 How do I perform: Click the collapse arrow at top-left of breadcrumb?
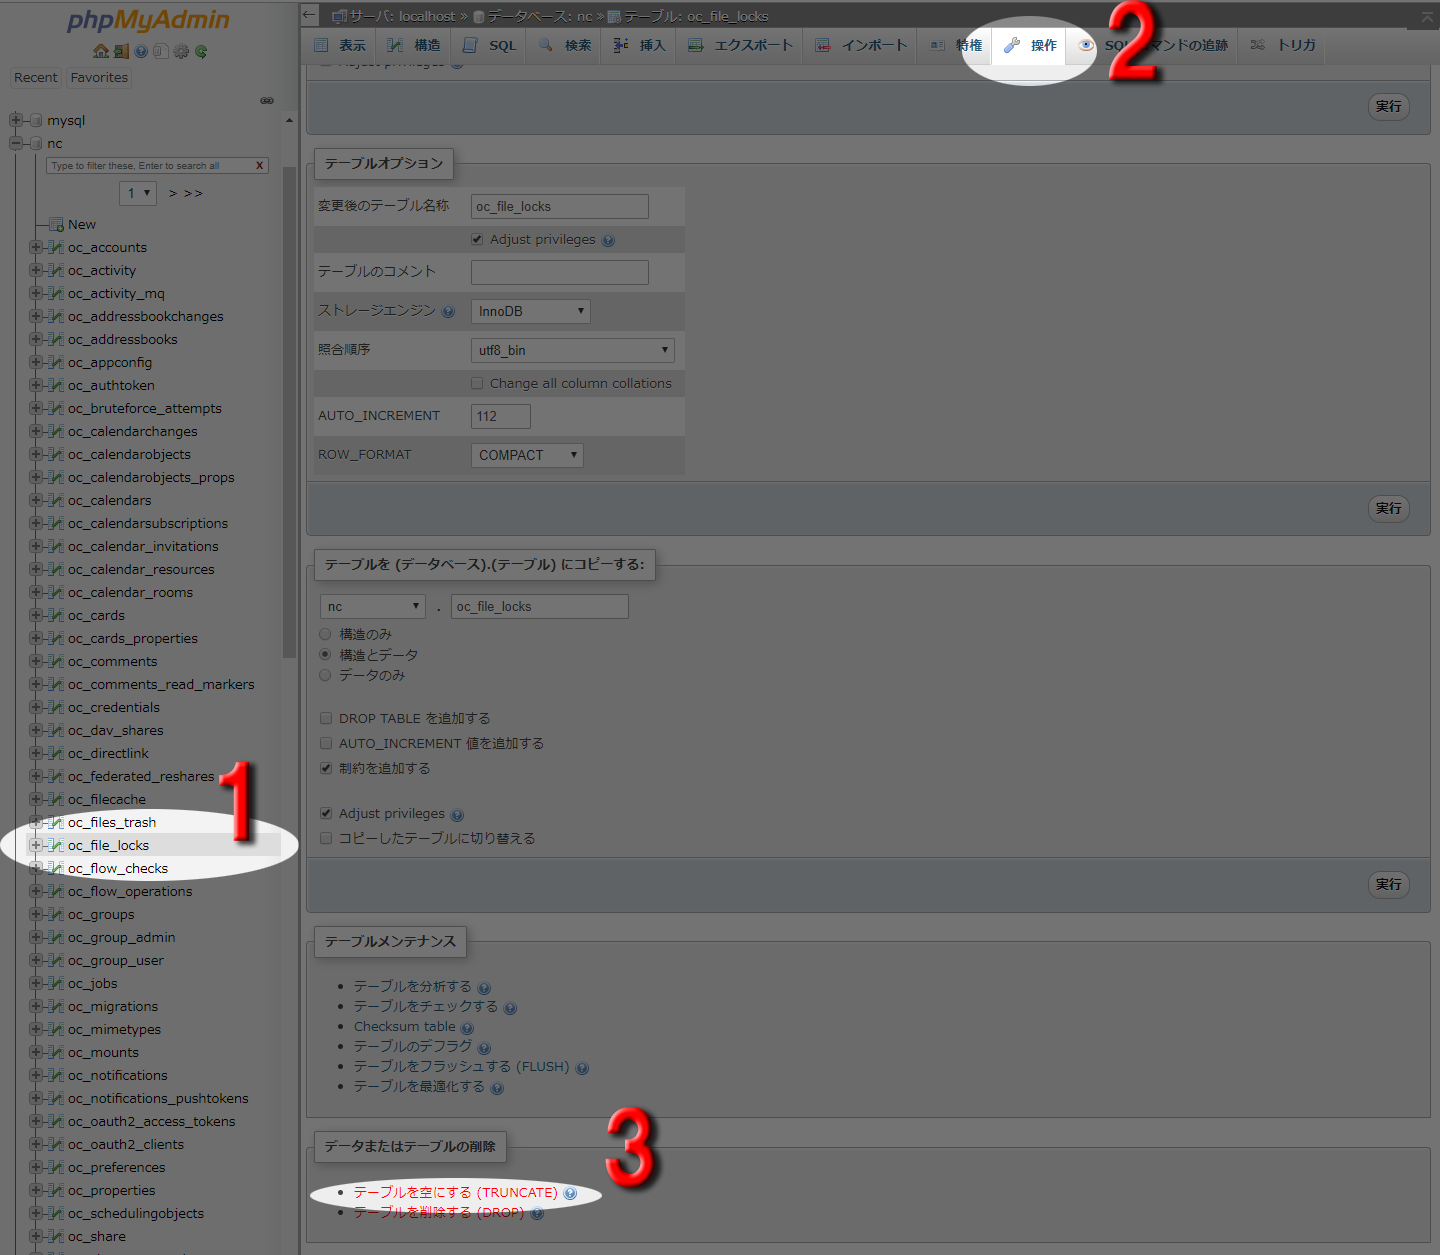pos(310,15)
